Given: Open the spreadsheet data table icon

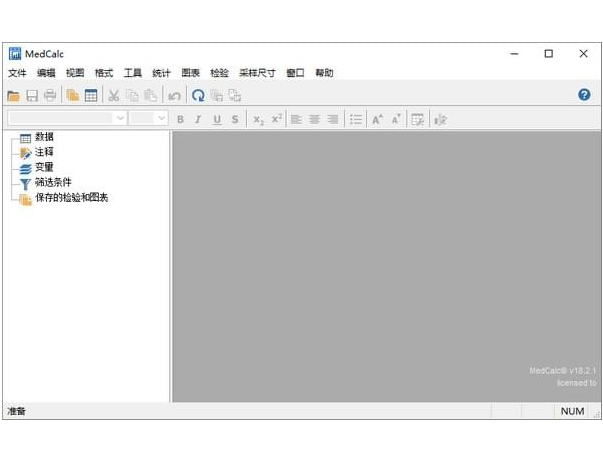Looking at the screenshot, I should click(x=91, y=95).
